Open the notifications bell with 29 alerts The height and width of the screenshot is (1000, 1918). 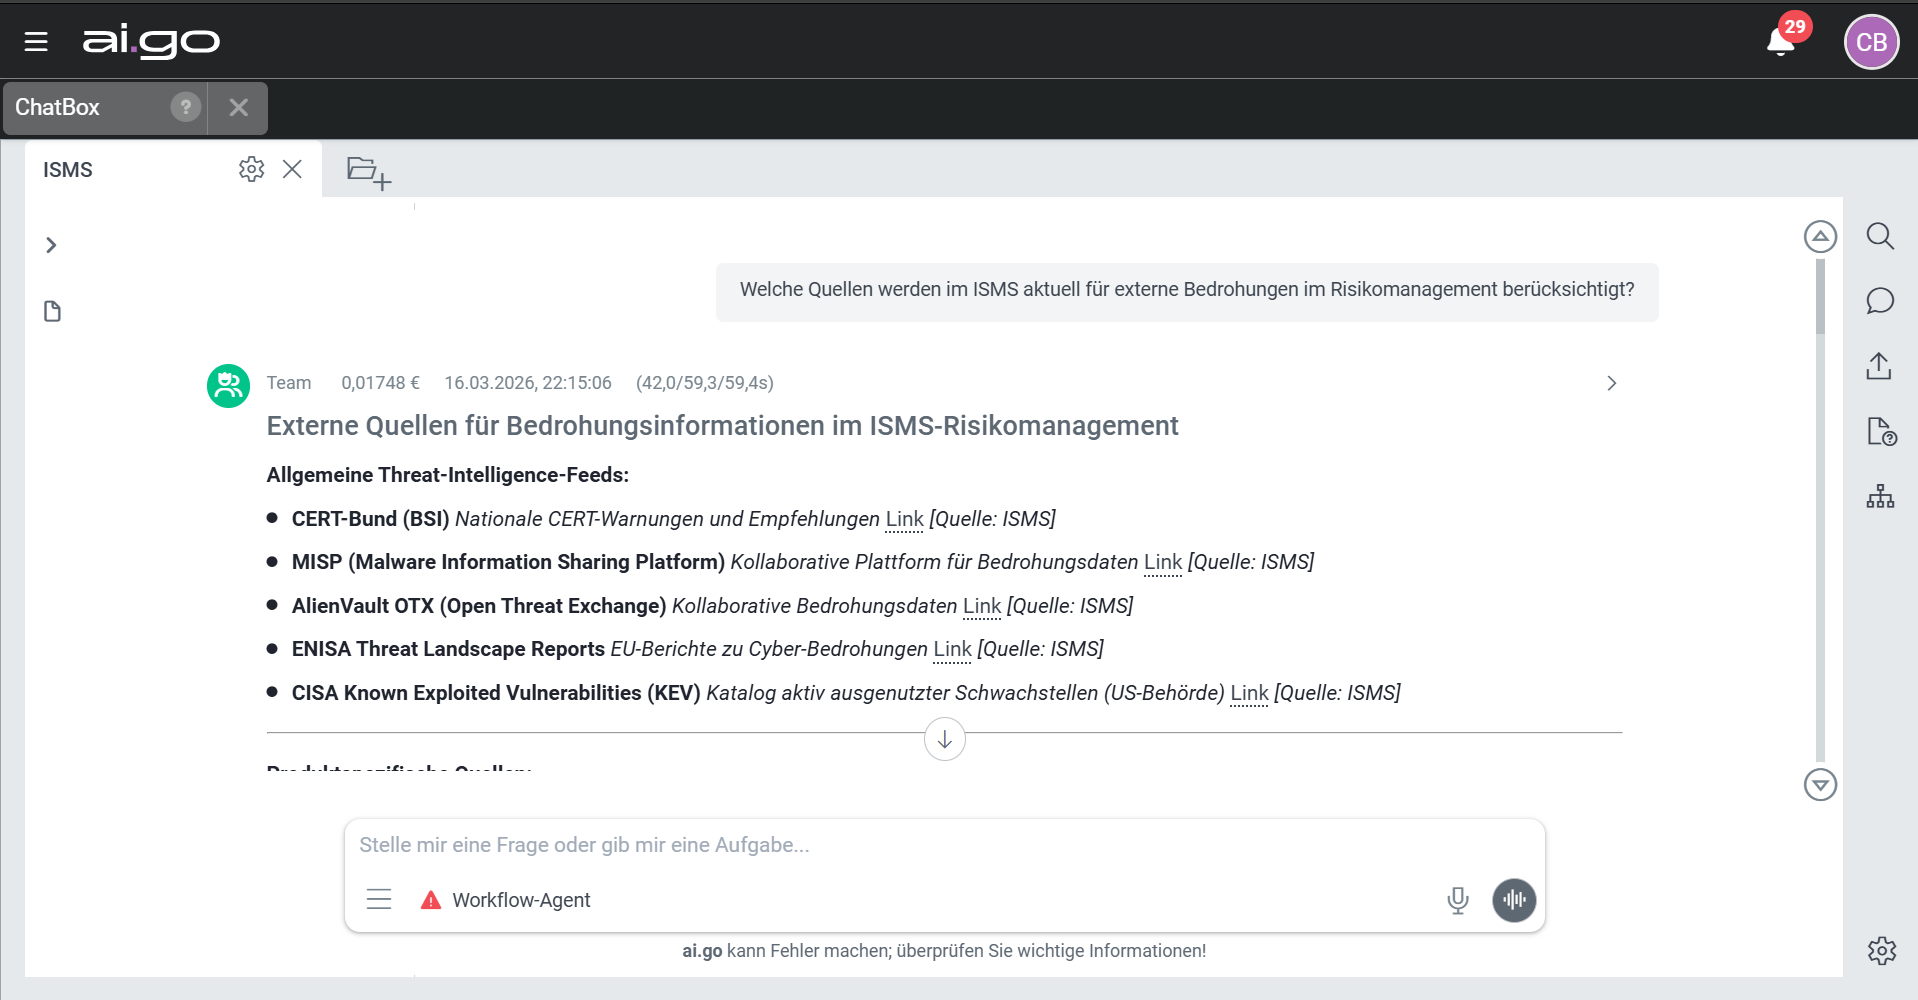pos(1782,41)
